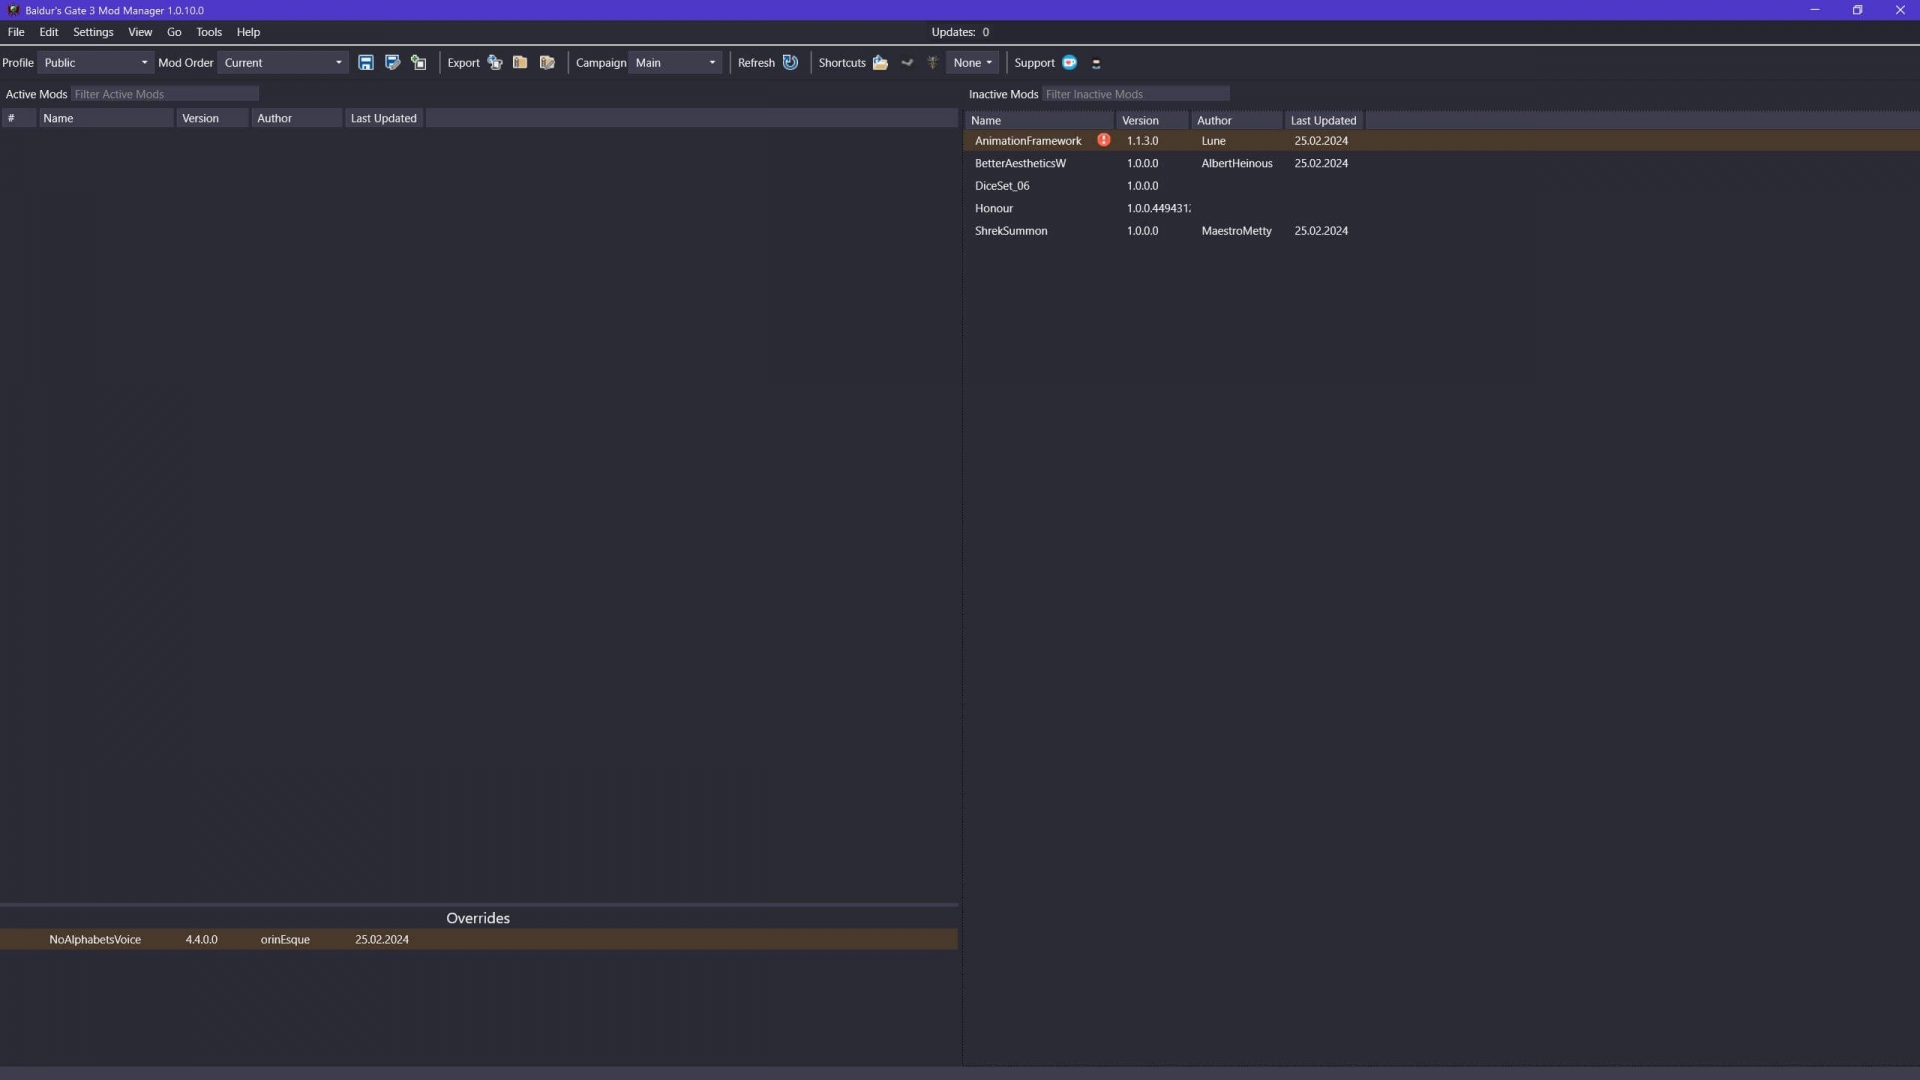Expand the Mod Order Current dropdown
This screenshot has height=1080, width=1920.
283,63
